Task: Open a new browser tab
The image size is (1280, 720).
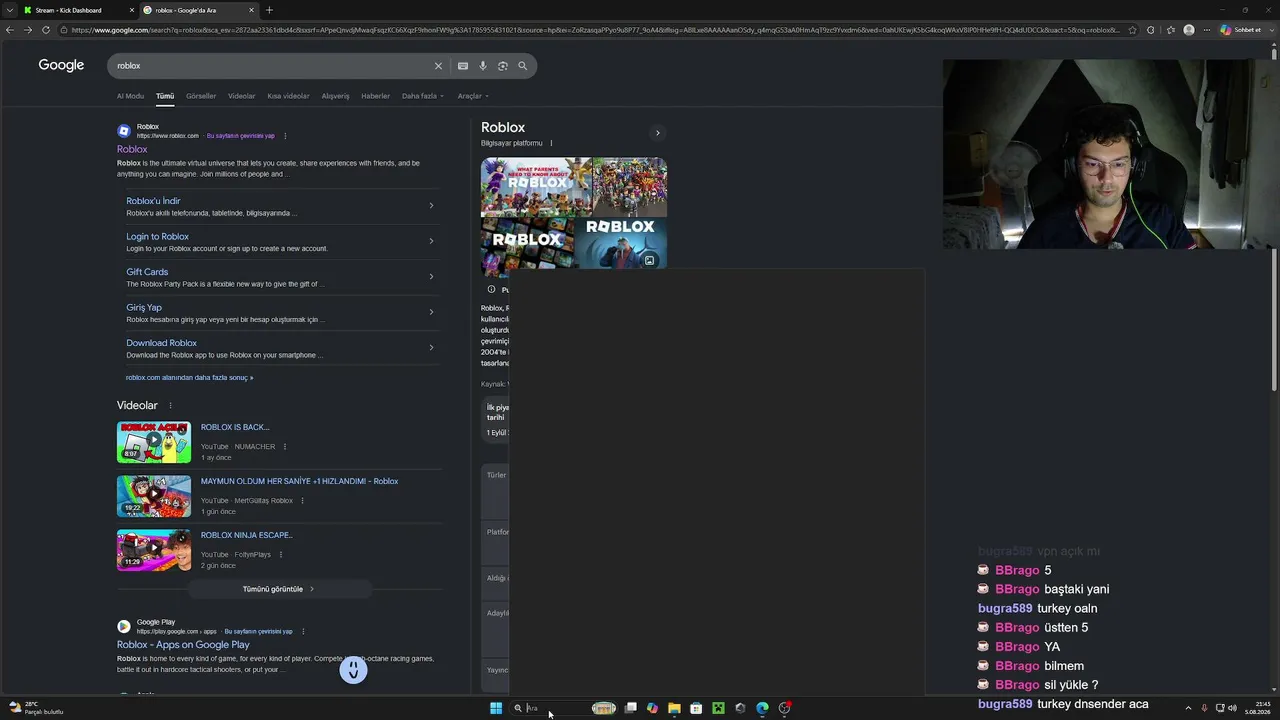Action: click(x=269, y=10)
